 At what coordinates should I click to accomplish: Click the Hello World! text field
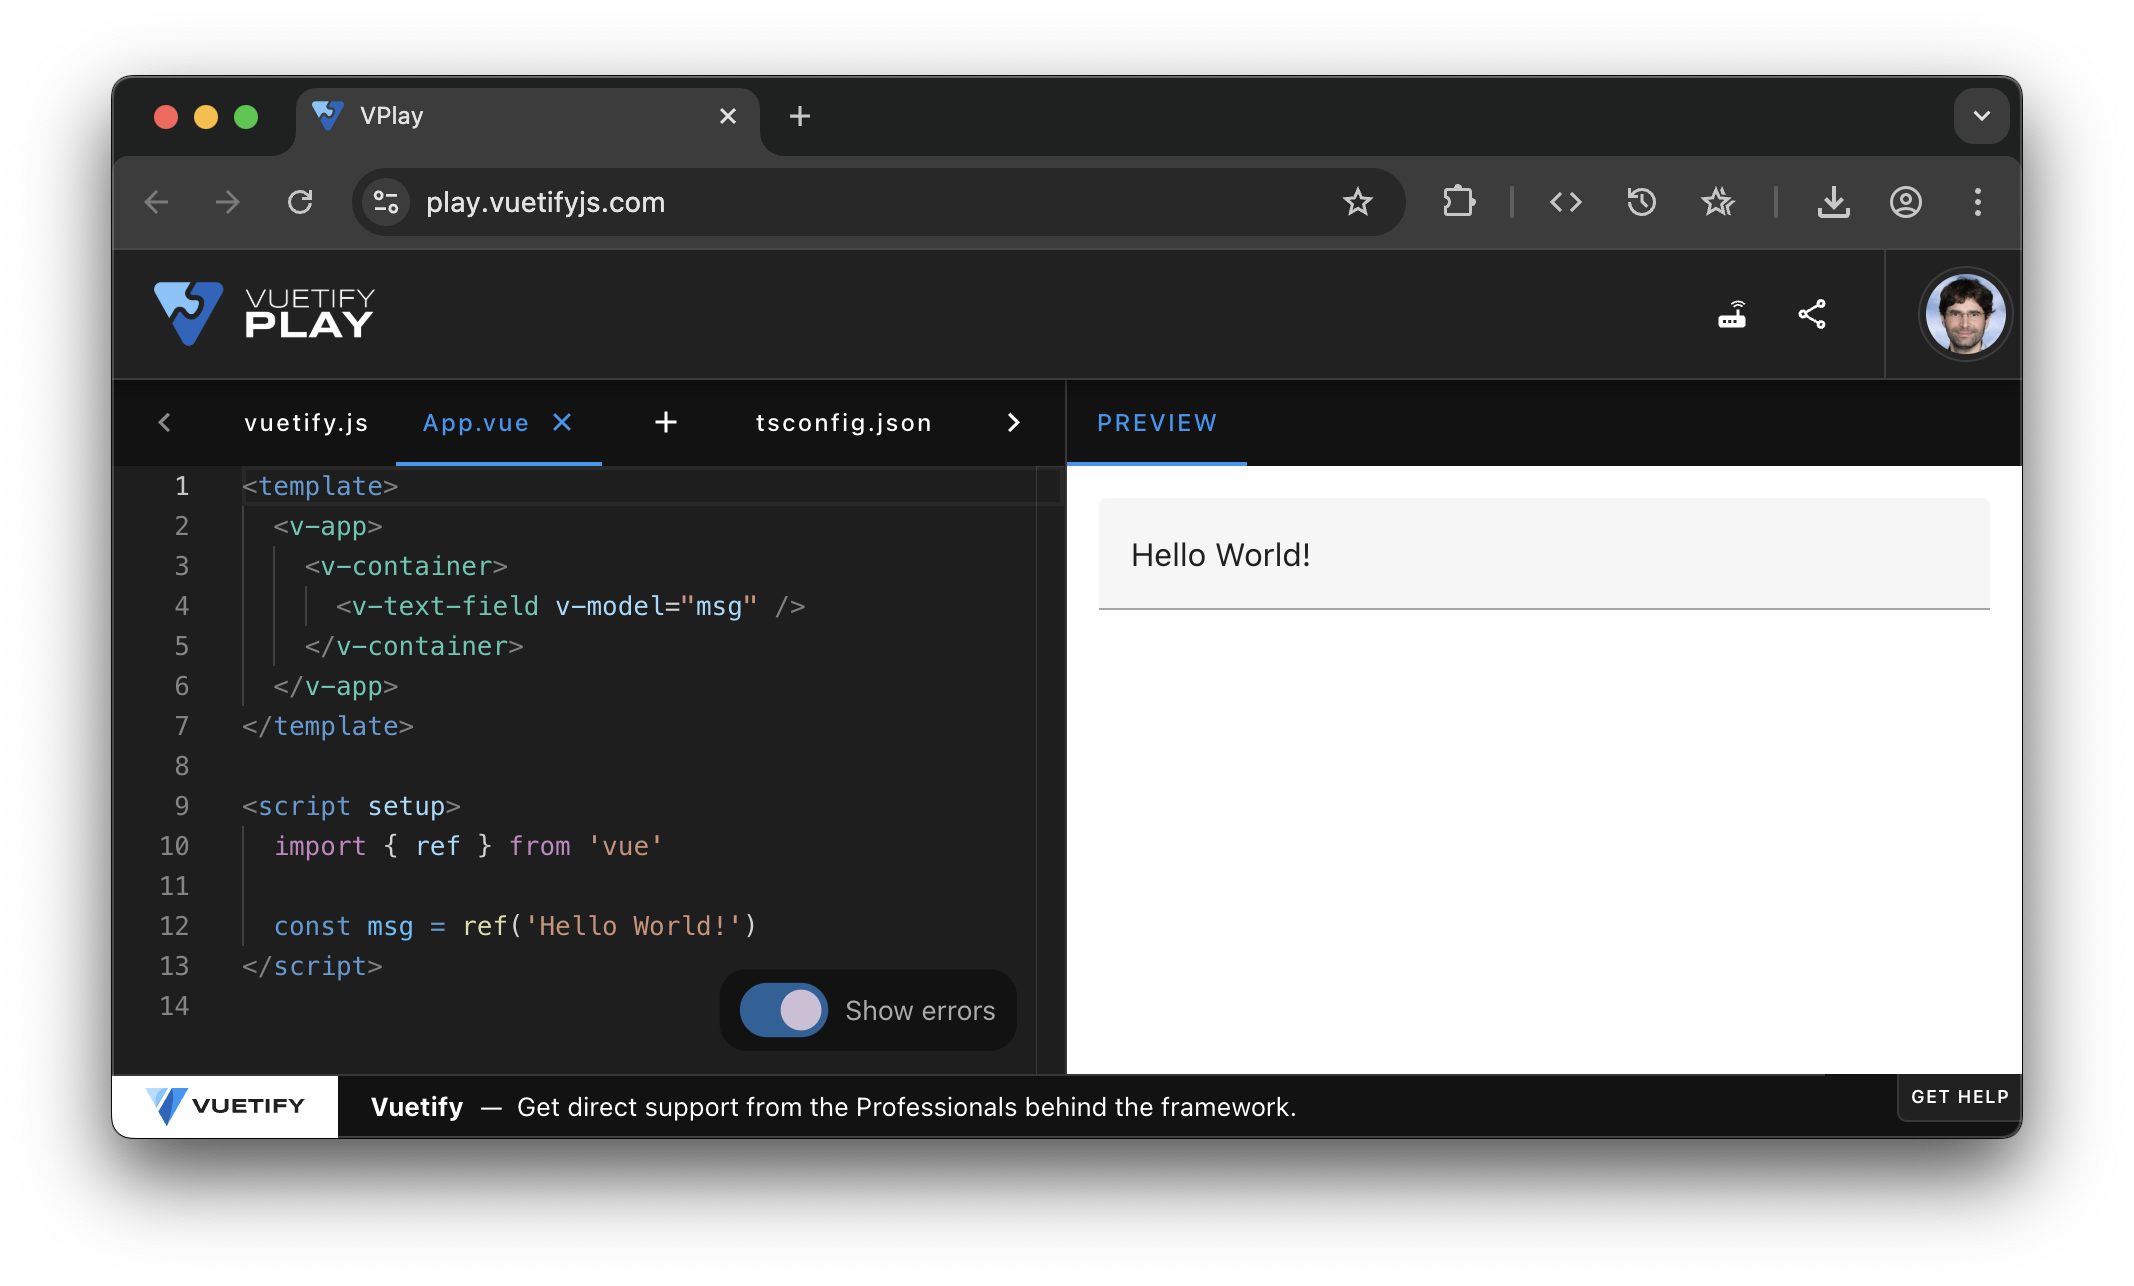[x=1544, y=554]
